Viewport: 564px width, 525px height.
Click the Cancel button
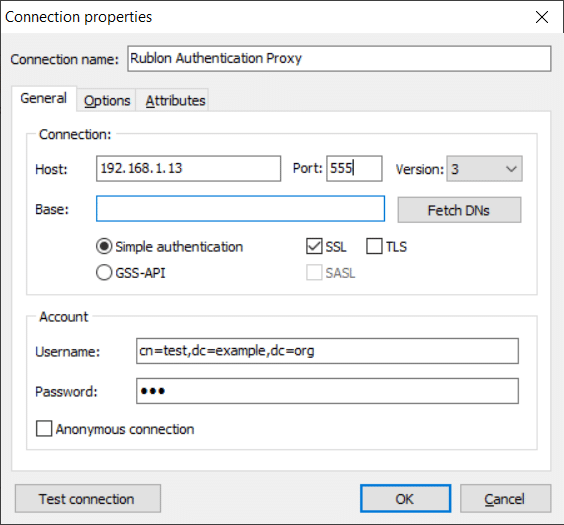pos(505,498)
